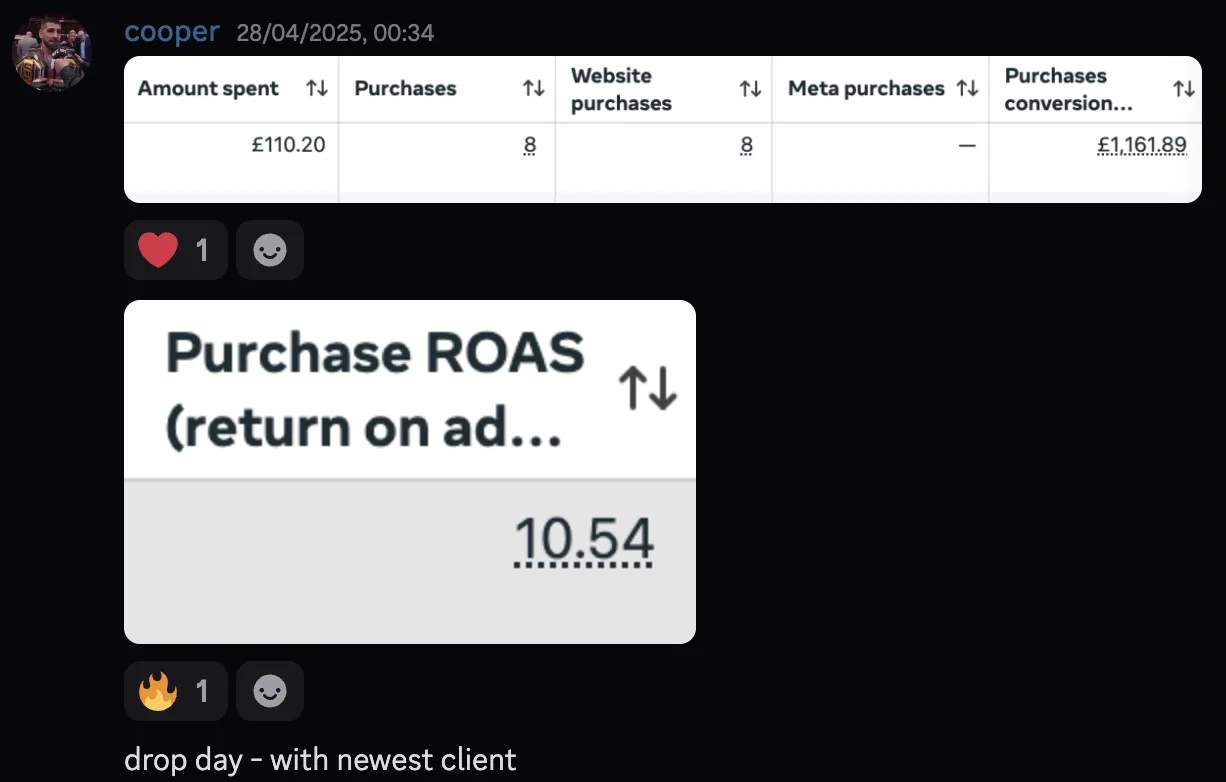
Task: Click the £1,161.89 conversion value
Action: click(x=1142, y=146)
